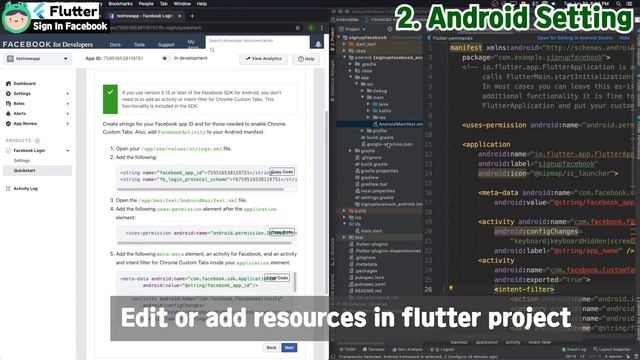640x360 pixels.
Task: Copy Code for facebook_app_id strings
Action: [282, 172]
